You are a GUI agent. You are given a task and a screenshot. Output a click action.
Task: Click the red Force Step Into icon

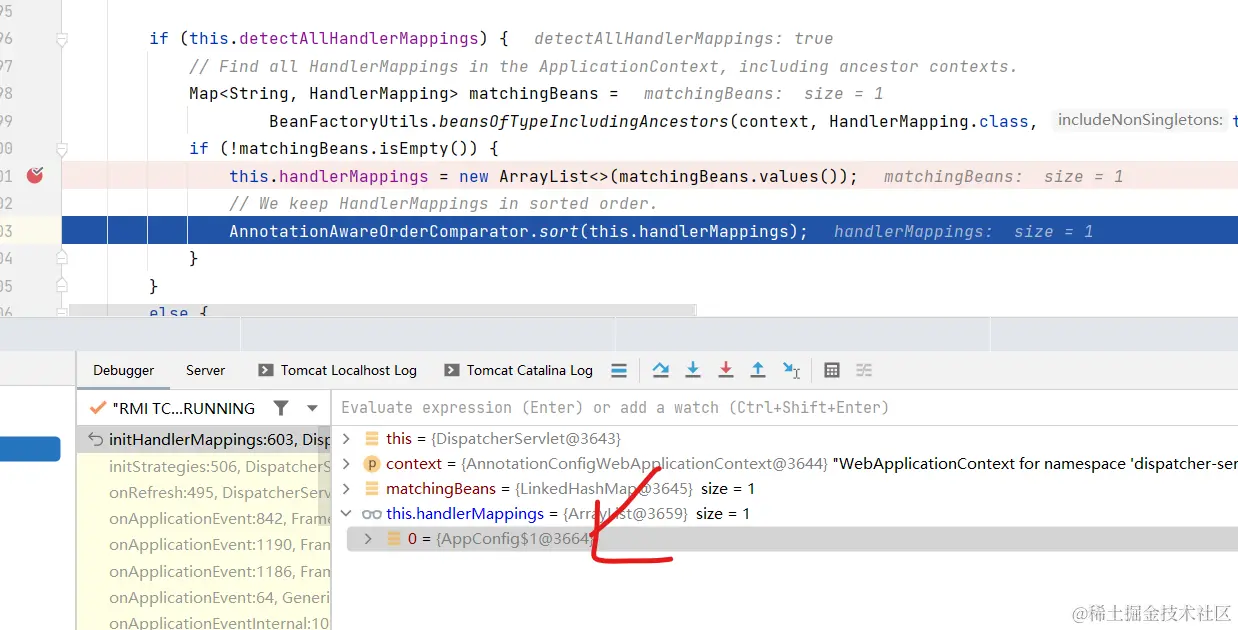[726, 370]
